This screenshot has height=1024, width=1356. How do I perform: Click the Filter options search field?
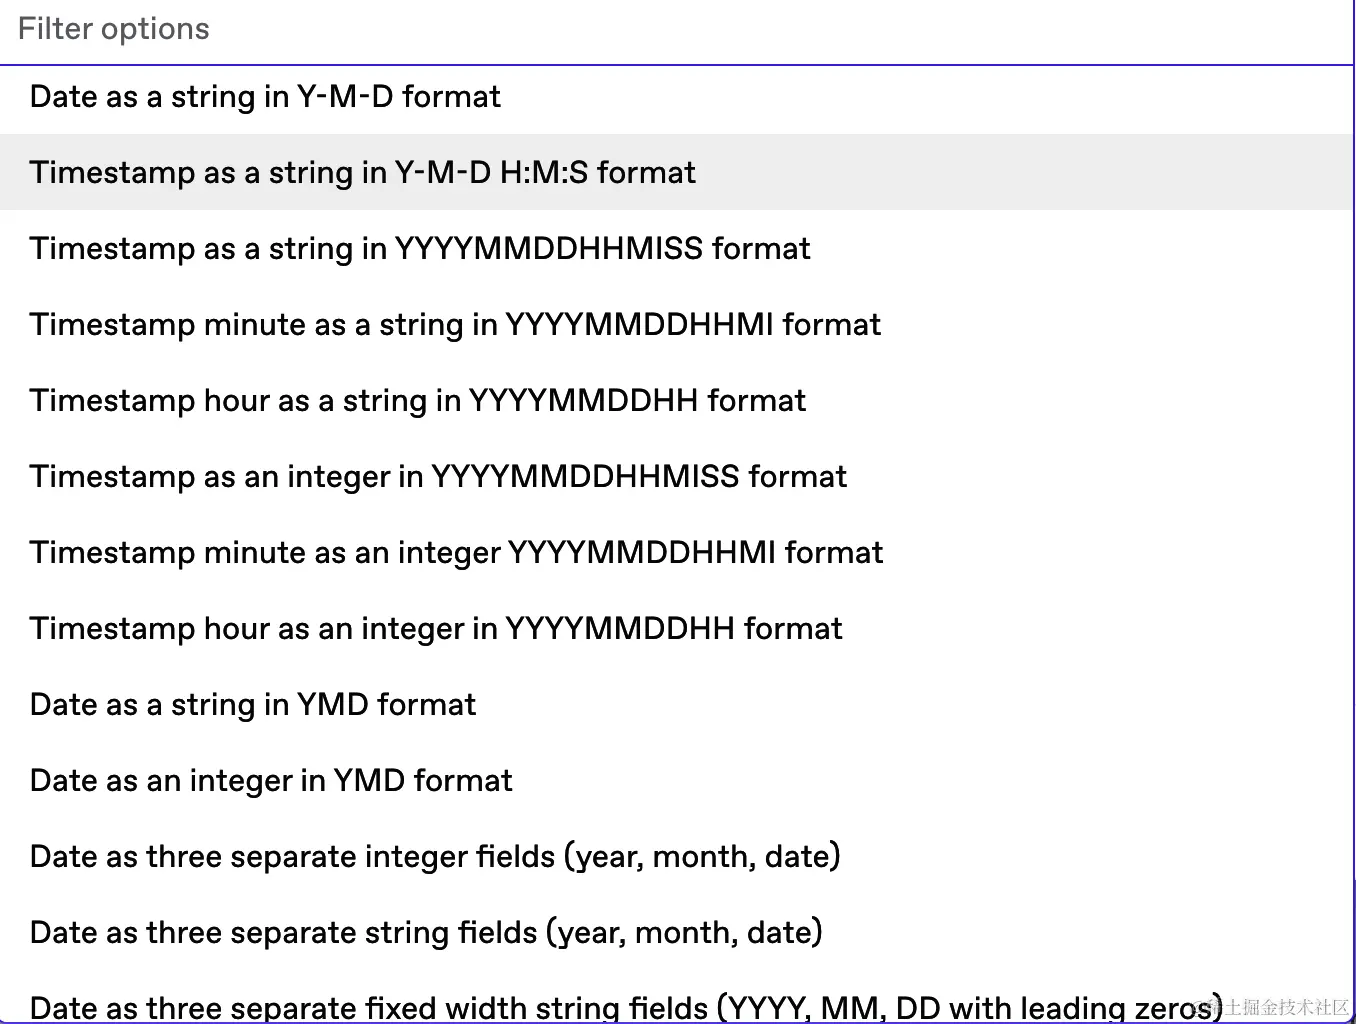(676, 30)
